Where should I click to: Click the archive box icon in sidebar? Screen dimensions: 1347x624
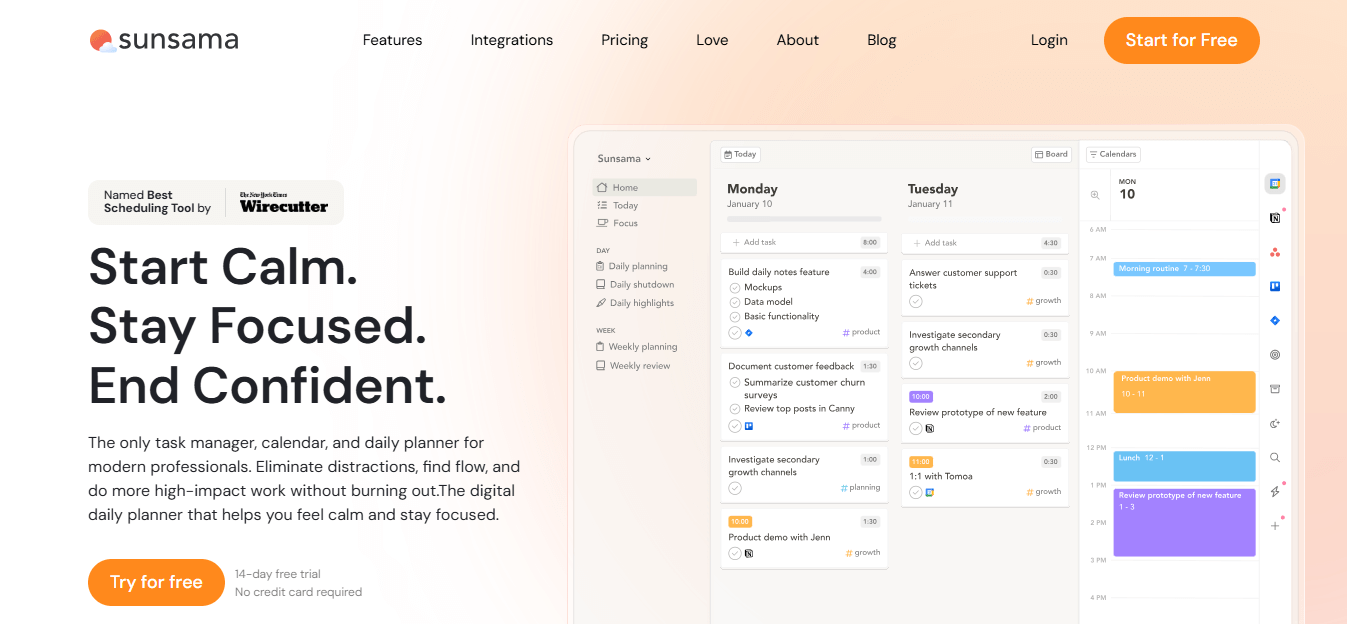coord(1274,389)
